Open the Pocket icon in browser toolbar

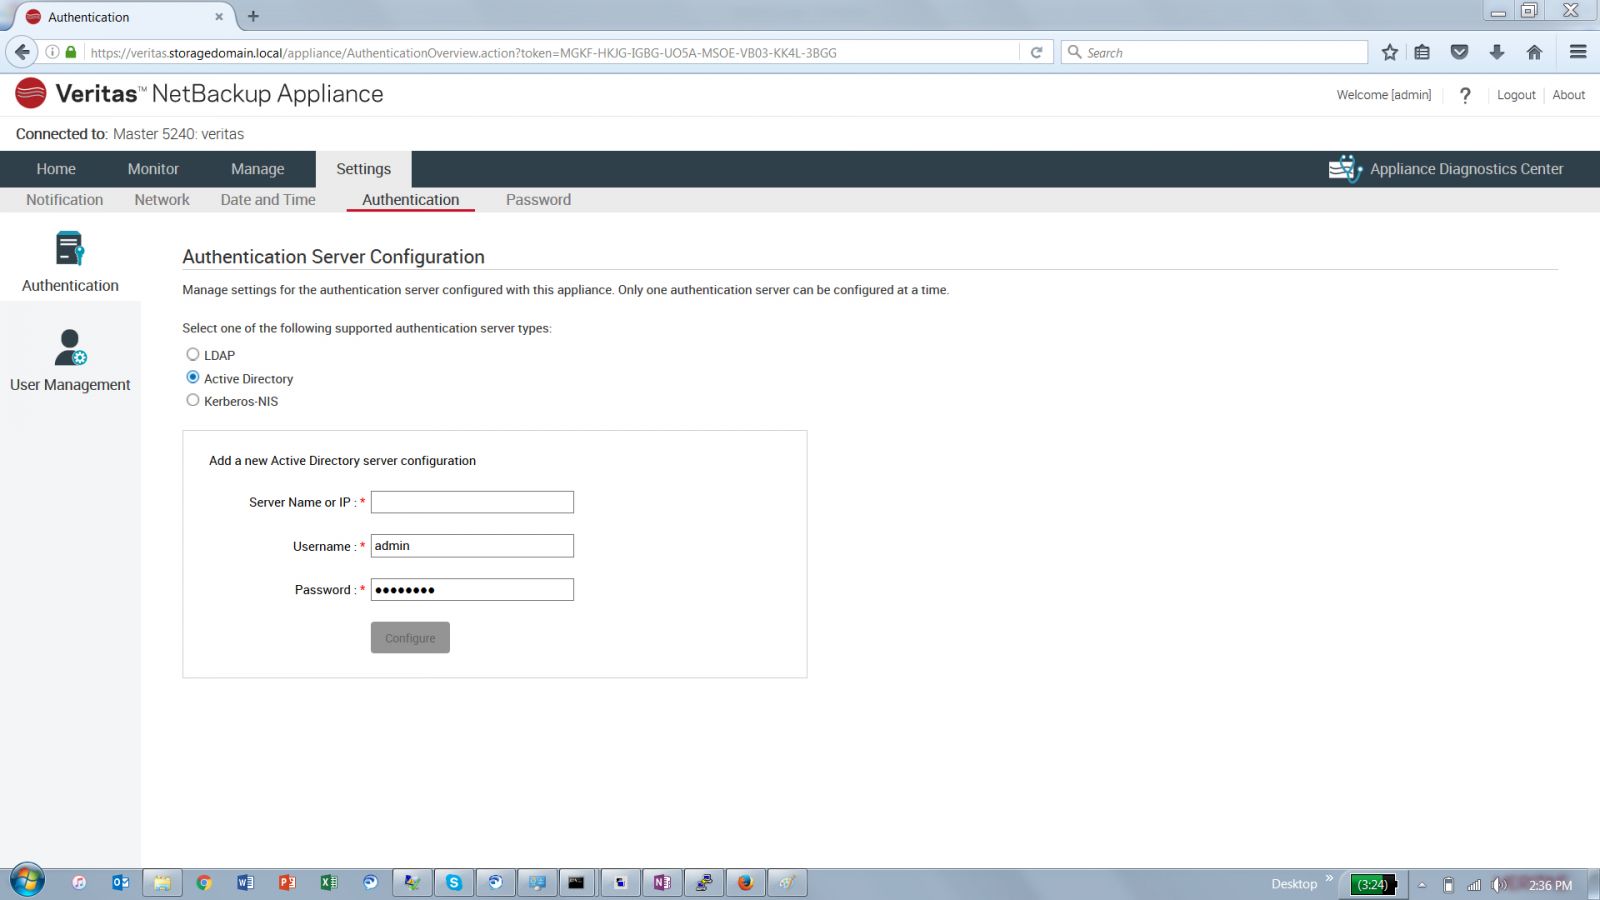(x=1459, y=52)
